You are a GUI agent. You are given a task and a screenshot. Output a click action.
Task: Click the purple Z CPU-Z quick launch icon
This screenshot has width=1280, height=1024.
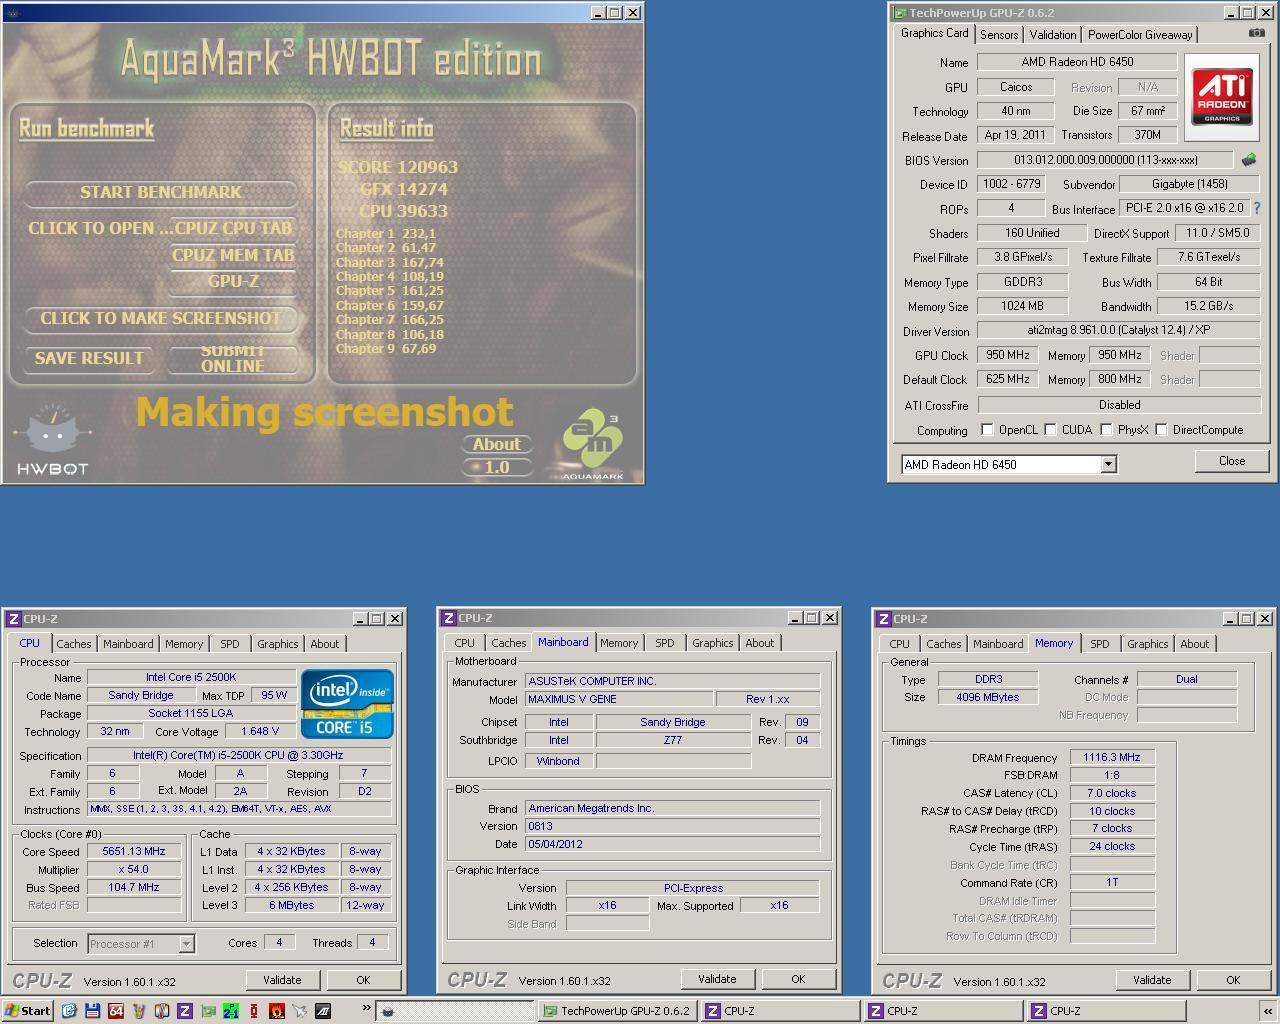184,1011
